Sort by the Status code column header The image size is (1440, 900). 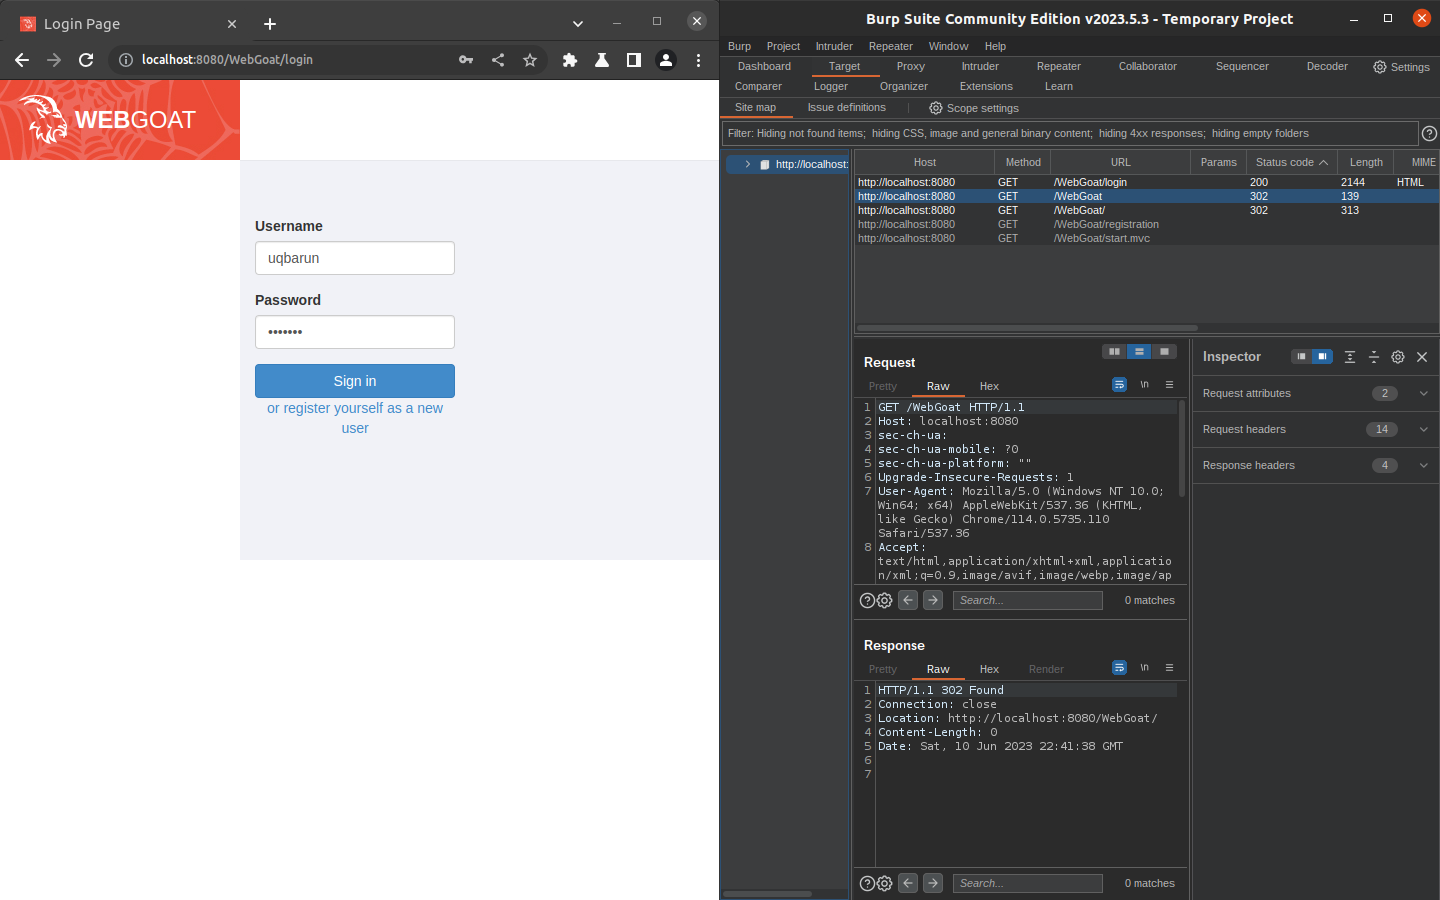[x=1291, y=162]
